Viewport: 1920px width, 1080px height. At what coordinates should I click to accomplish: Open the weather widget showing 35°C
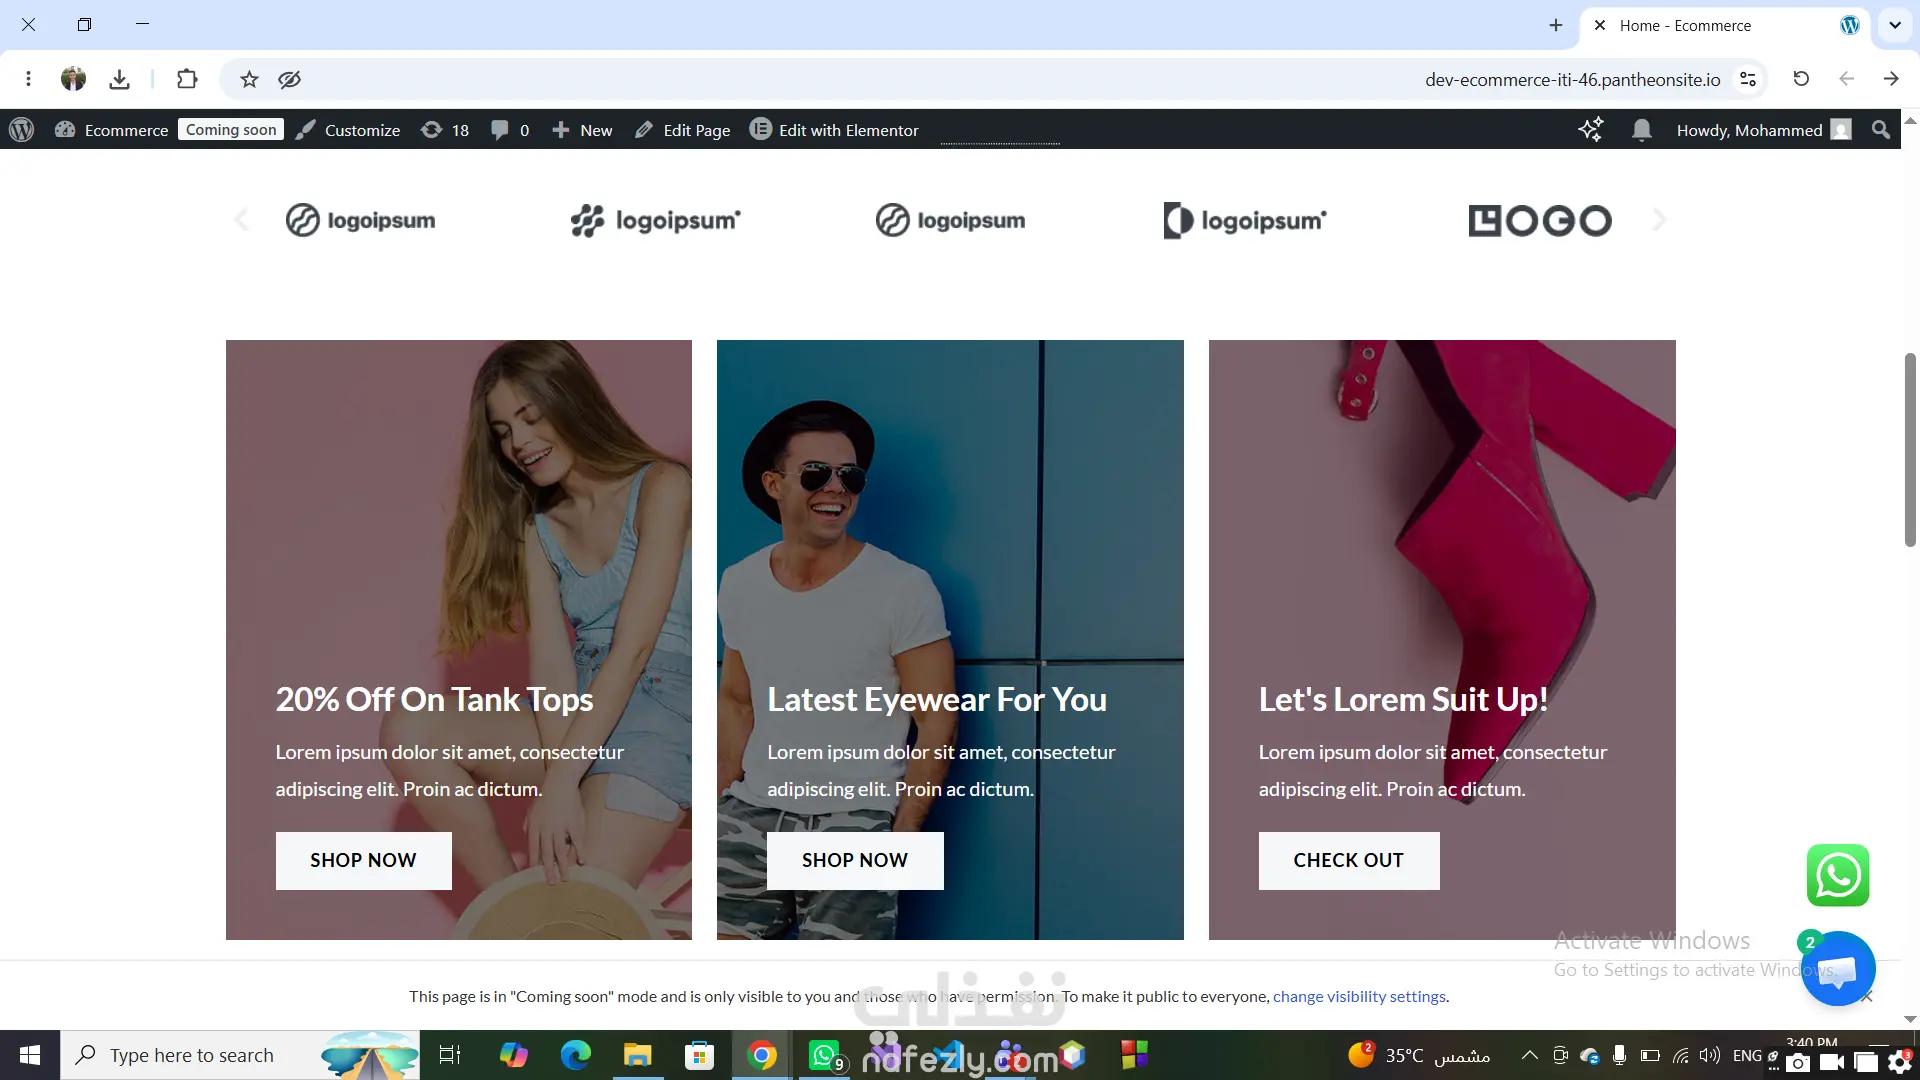pos(1419,1055)
